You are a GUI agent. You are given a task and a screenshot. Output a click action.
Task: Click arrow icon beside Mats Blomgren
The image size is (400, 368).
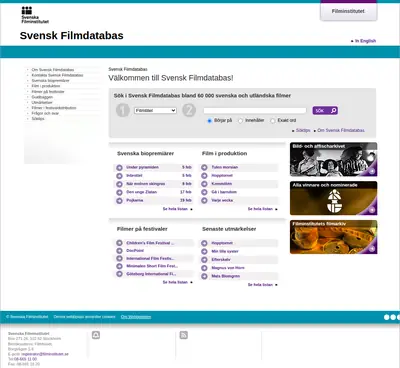click(x=204, y=276)
